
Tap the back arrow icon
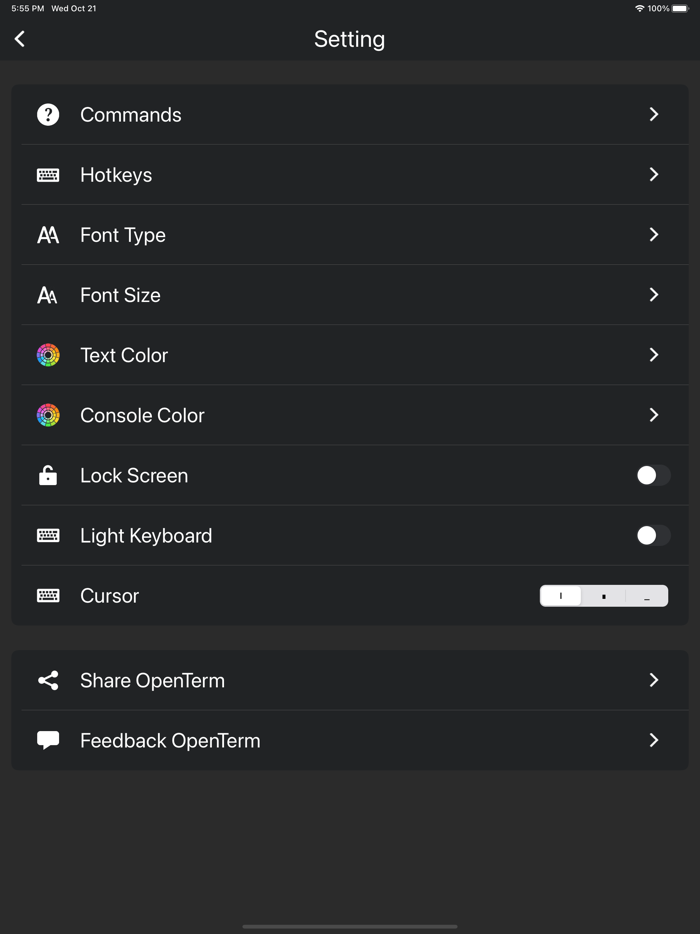[x=20, y=39]
